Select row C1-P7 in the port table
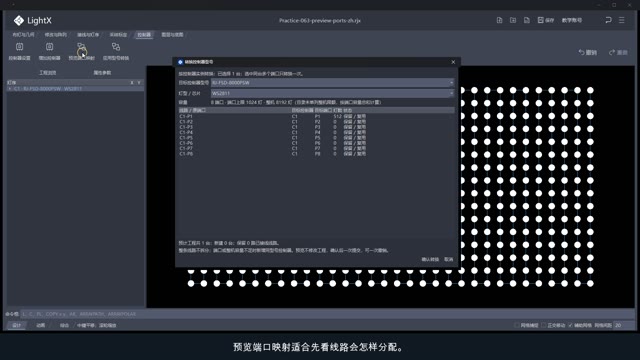Image resolution: width=640 pixels, height=360 pixels. click(x=316, y=148)
